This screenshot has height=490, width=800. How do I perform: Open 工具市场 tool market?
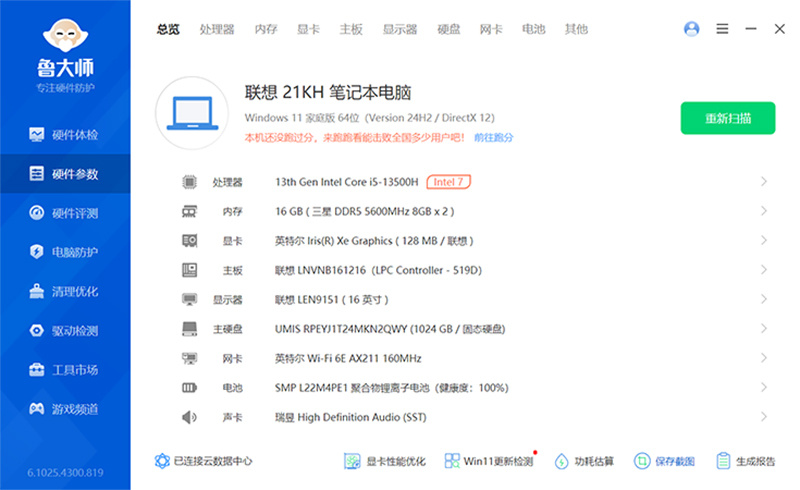(x=65, y=370)
